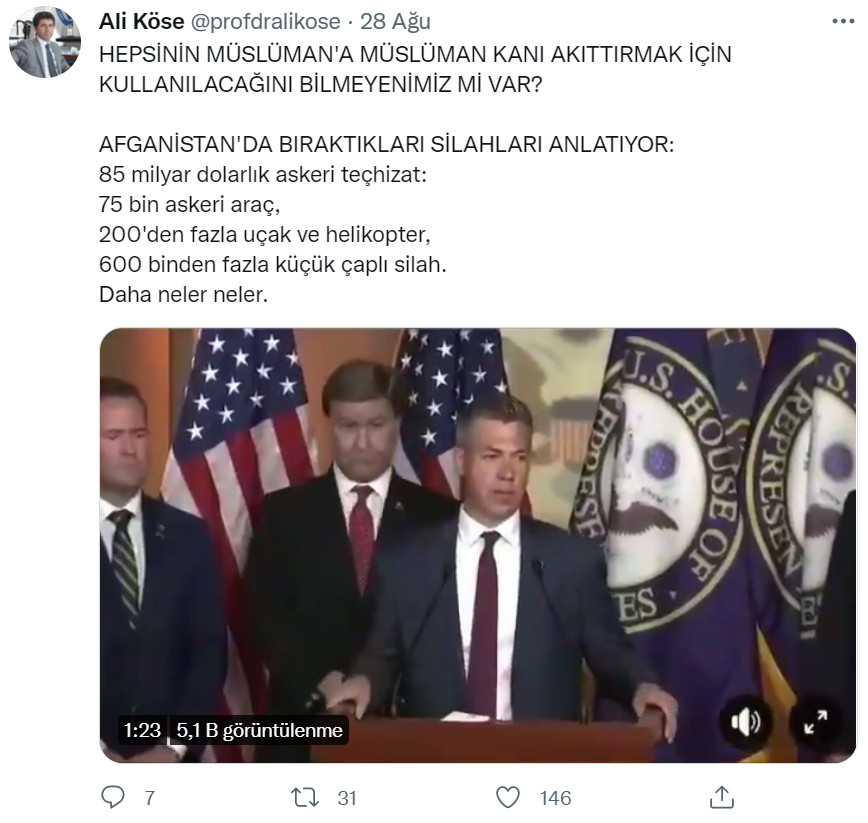Retweet using the arrows icon
The width and height of the screenshot is (868, 823).
305,798
